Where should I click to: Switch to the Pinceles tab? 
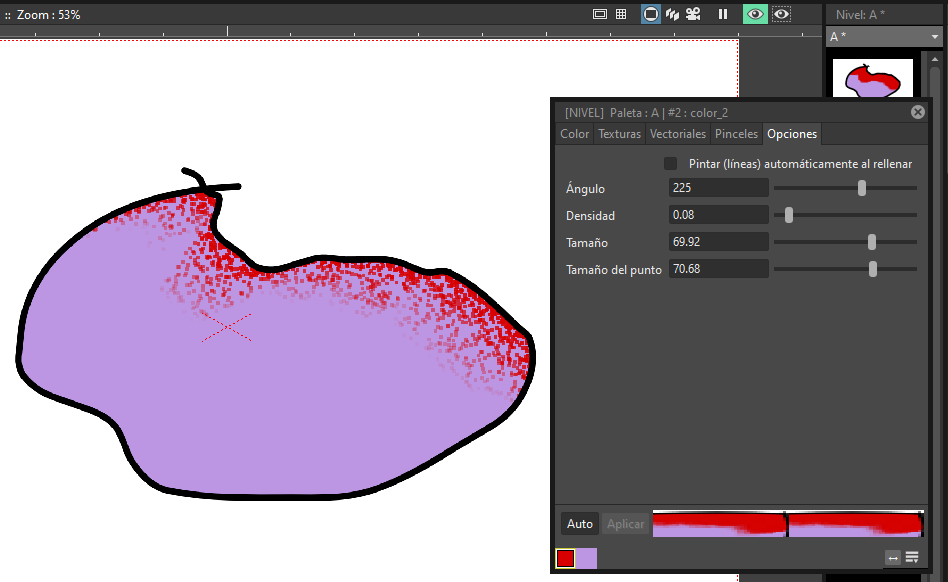click(x=736, y=133)
